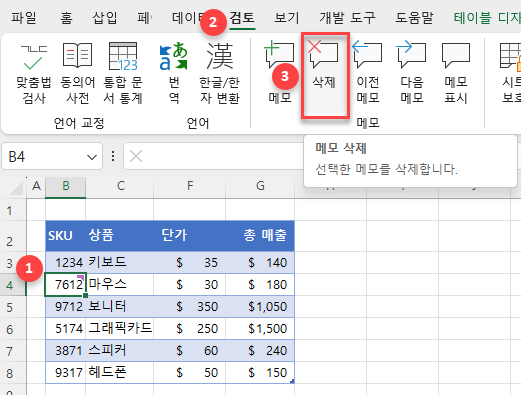
Task: Select the 모니터 product cell
Action: click(120, 307)
